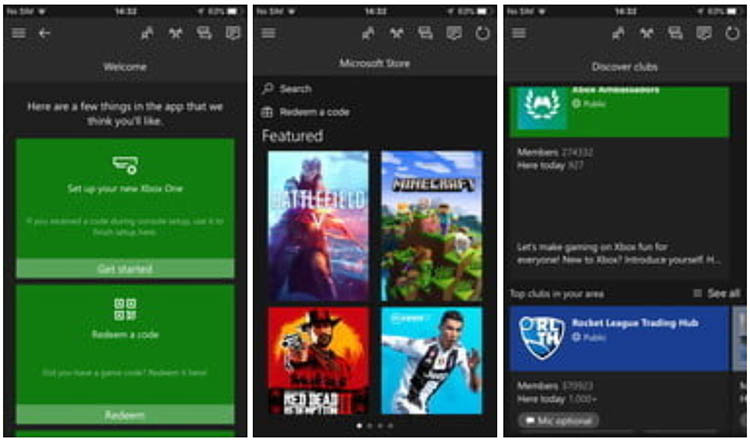Click refresh icon on Microsoft Store screen
The image size is (750, 442).
(x=483, y=33)
